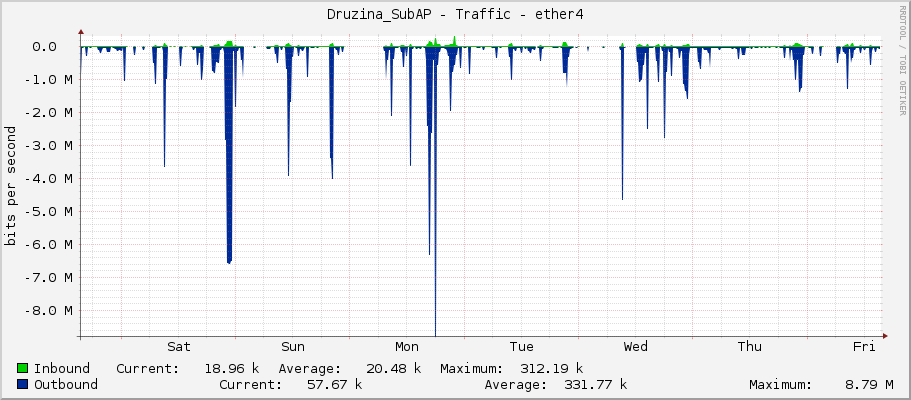
Task: Click the 'Sat' day label on x-axis
Action: coord(179,347)
